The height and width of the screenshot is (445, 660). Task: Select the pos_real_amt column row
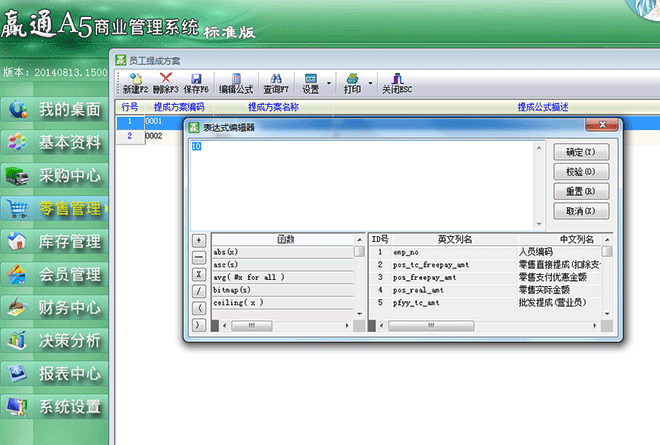pyautogui.click(x=485, y=290)
